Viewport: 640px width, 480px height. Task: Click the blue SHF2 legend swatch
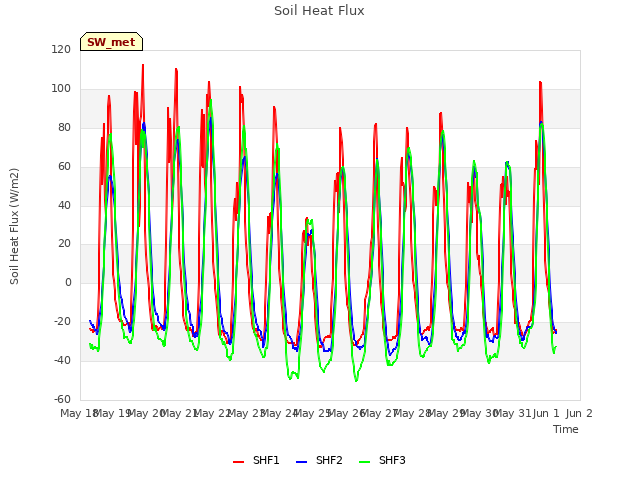(301, 462)
